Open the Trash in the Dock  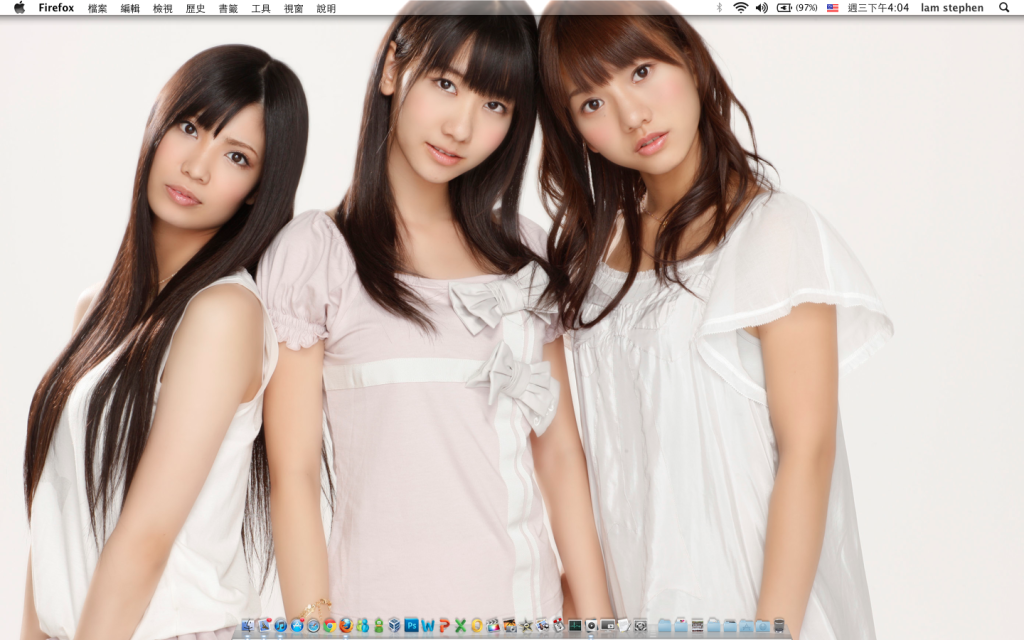(779, 626)
